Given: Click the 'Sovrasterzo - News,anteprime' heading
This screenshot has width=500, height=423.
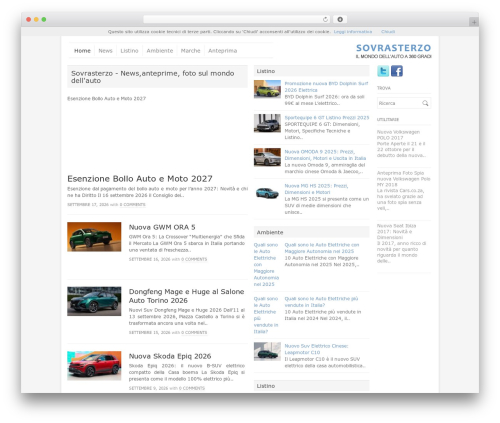Looking at the screenshot, I should point(157,77).
